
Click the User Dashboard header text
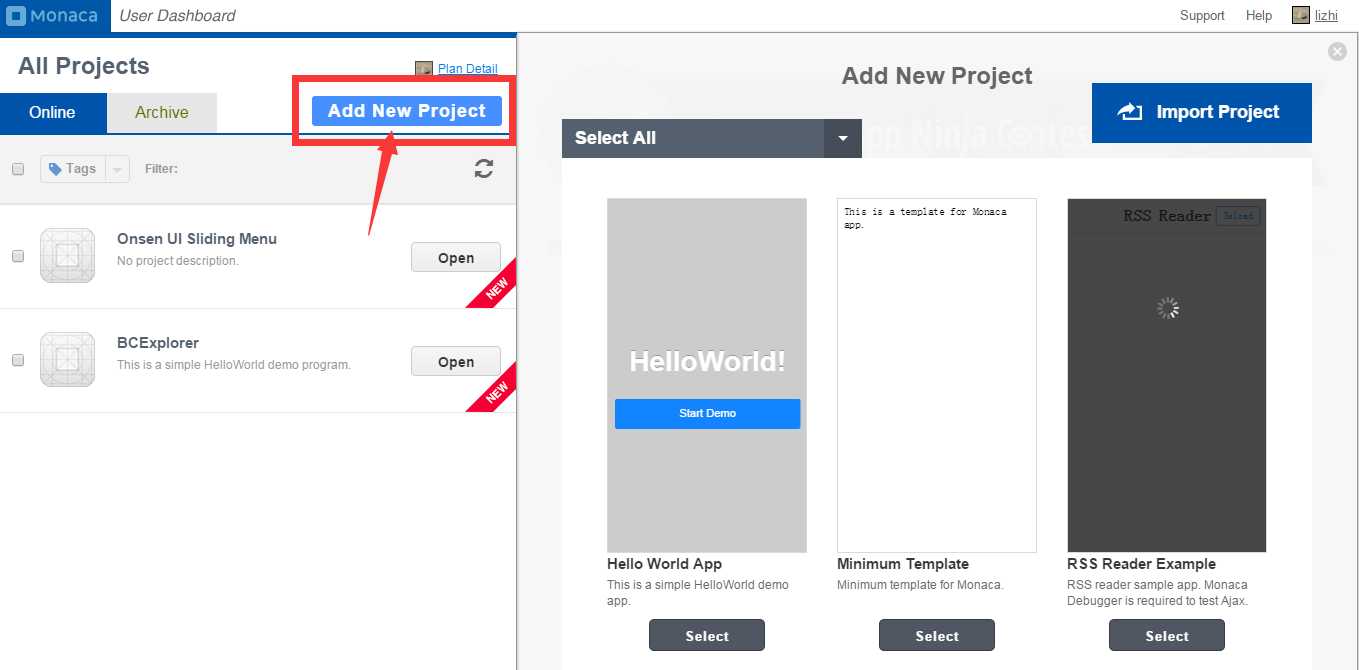[178, 15]
